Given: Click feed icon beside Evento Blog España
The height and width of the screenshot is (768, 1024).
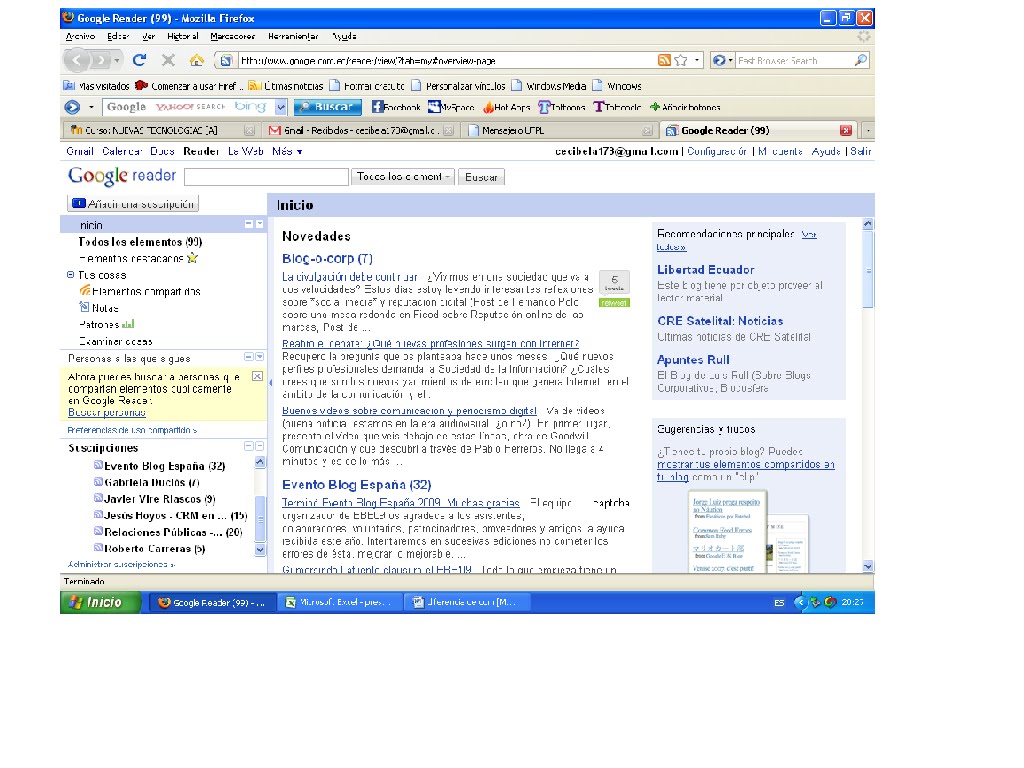Looking at the screenshot, I should 98,465.
